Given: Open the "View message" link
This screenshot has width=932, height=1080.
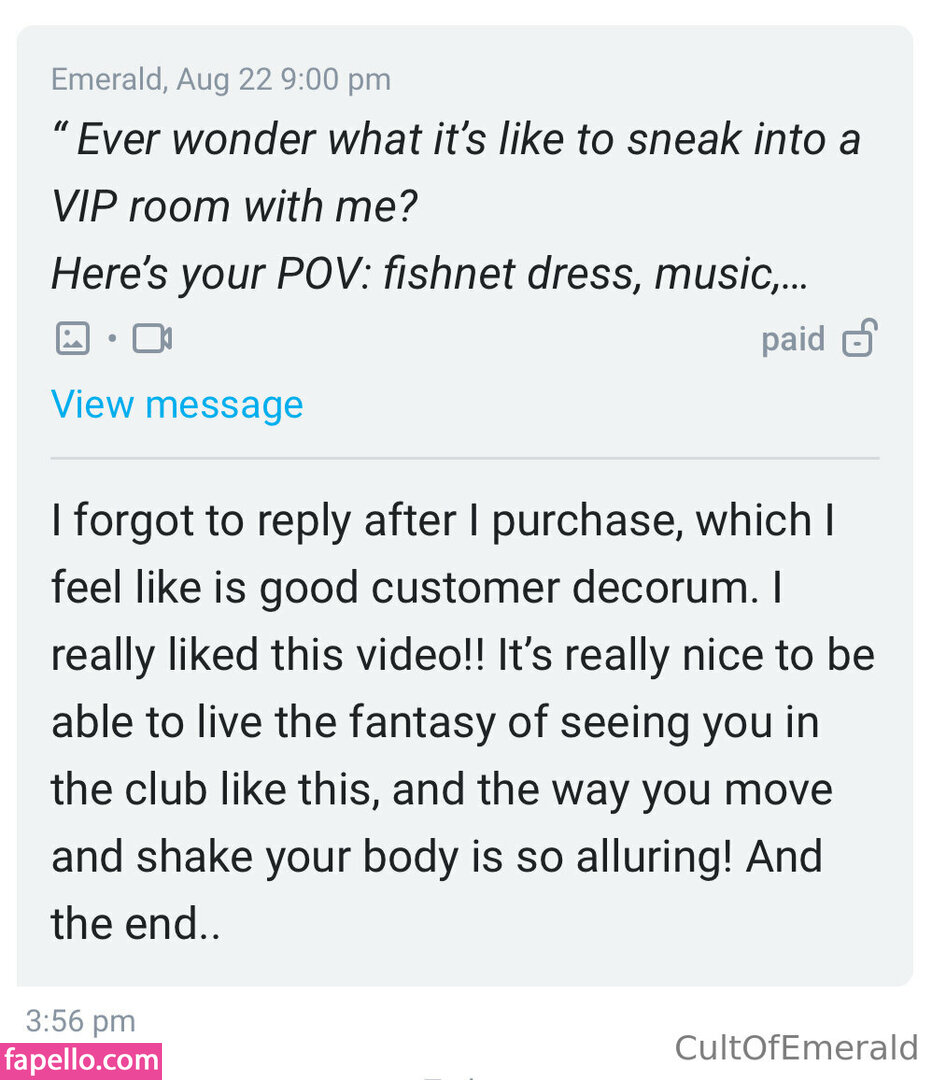Looking at the screenshot, I should pos(177,405).
